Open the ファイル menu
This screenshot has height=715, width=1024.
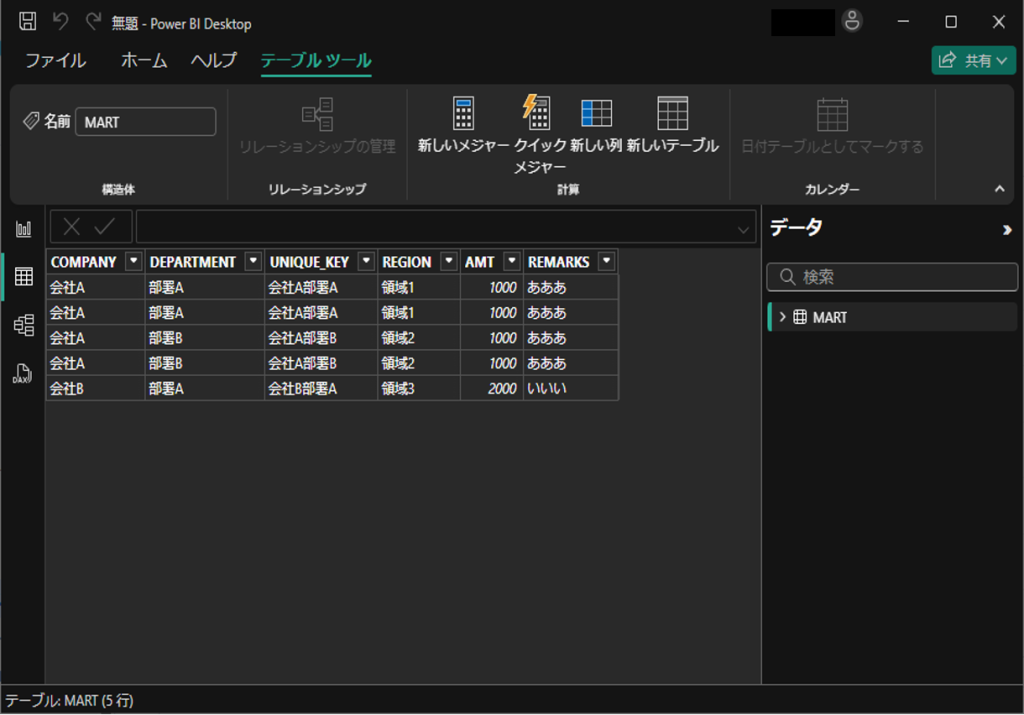click(55, 61)
